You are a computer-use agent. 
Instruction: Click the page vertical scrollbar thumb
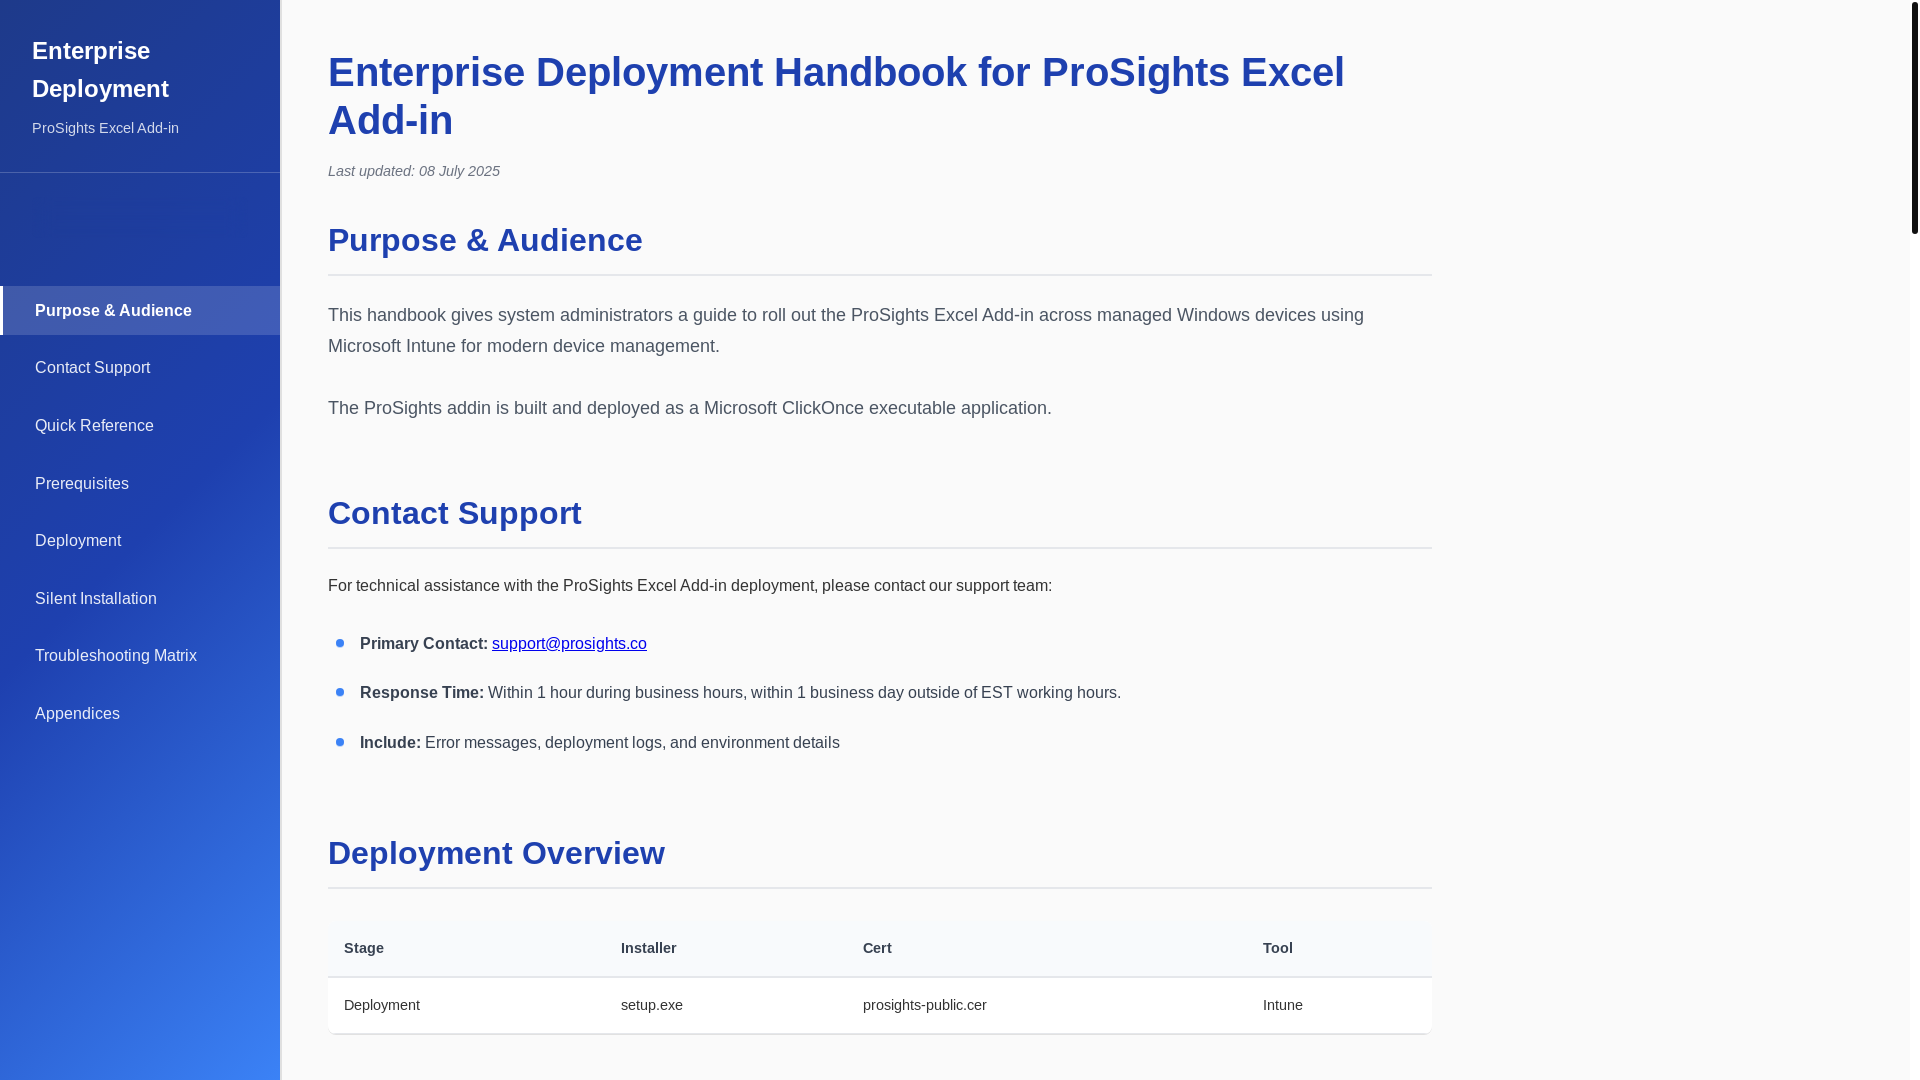click(1914, 117)
